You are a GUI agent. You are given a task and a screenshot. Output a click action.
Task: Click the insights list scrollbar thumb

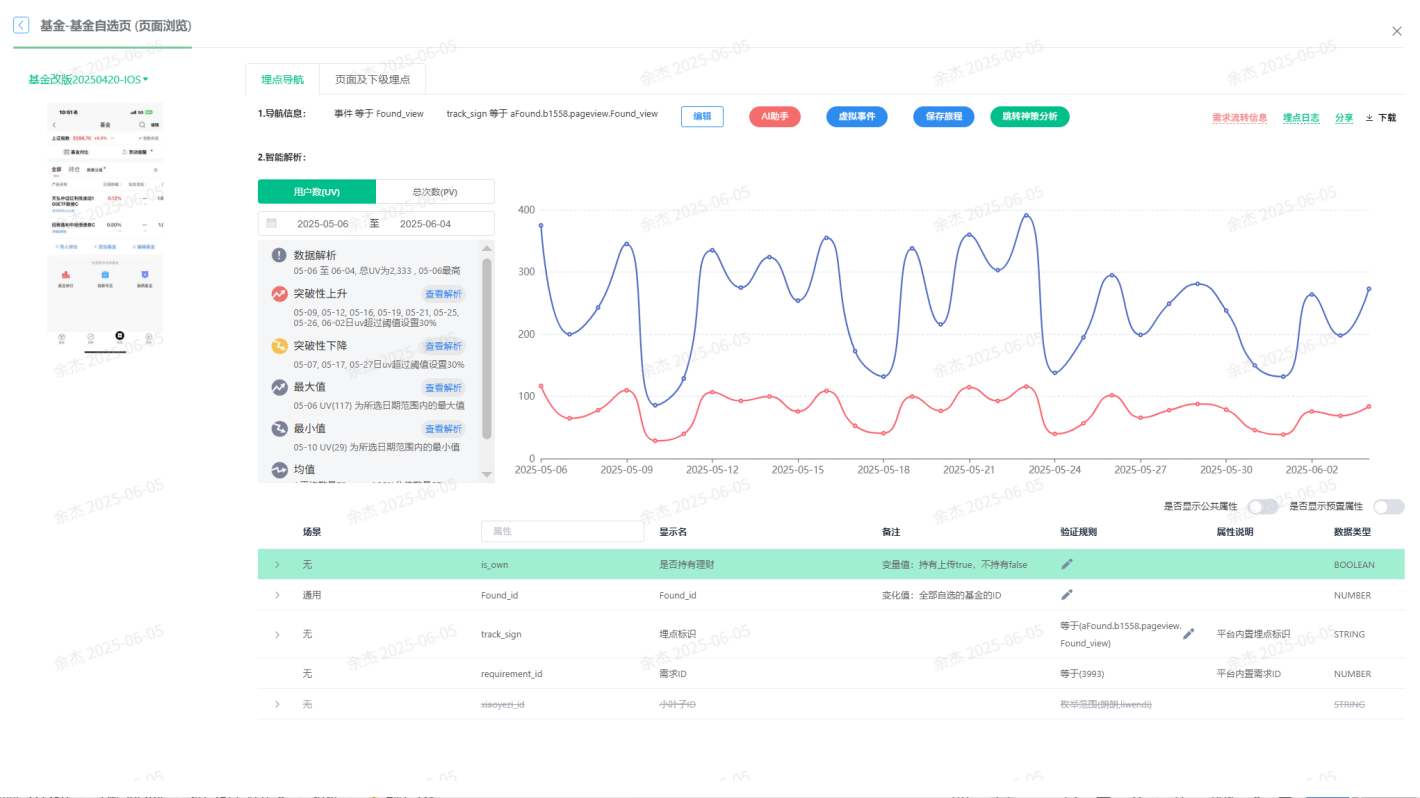coord(487,348)
